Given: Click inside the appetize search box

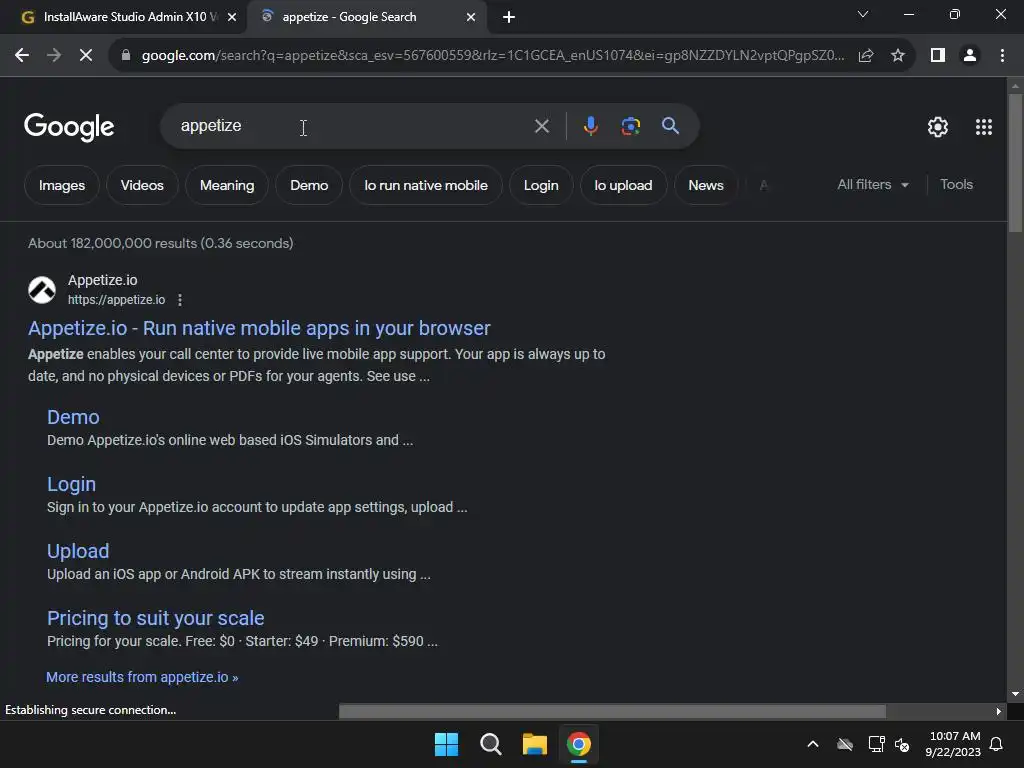Looking at the screenshot, I should [353, 126].
